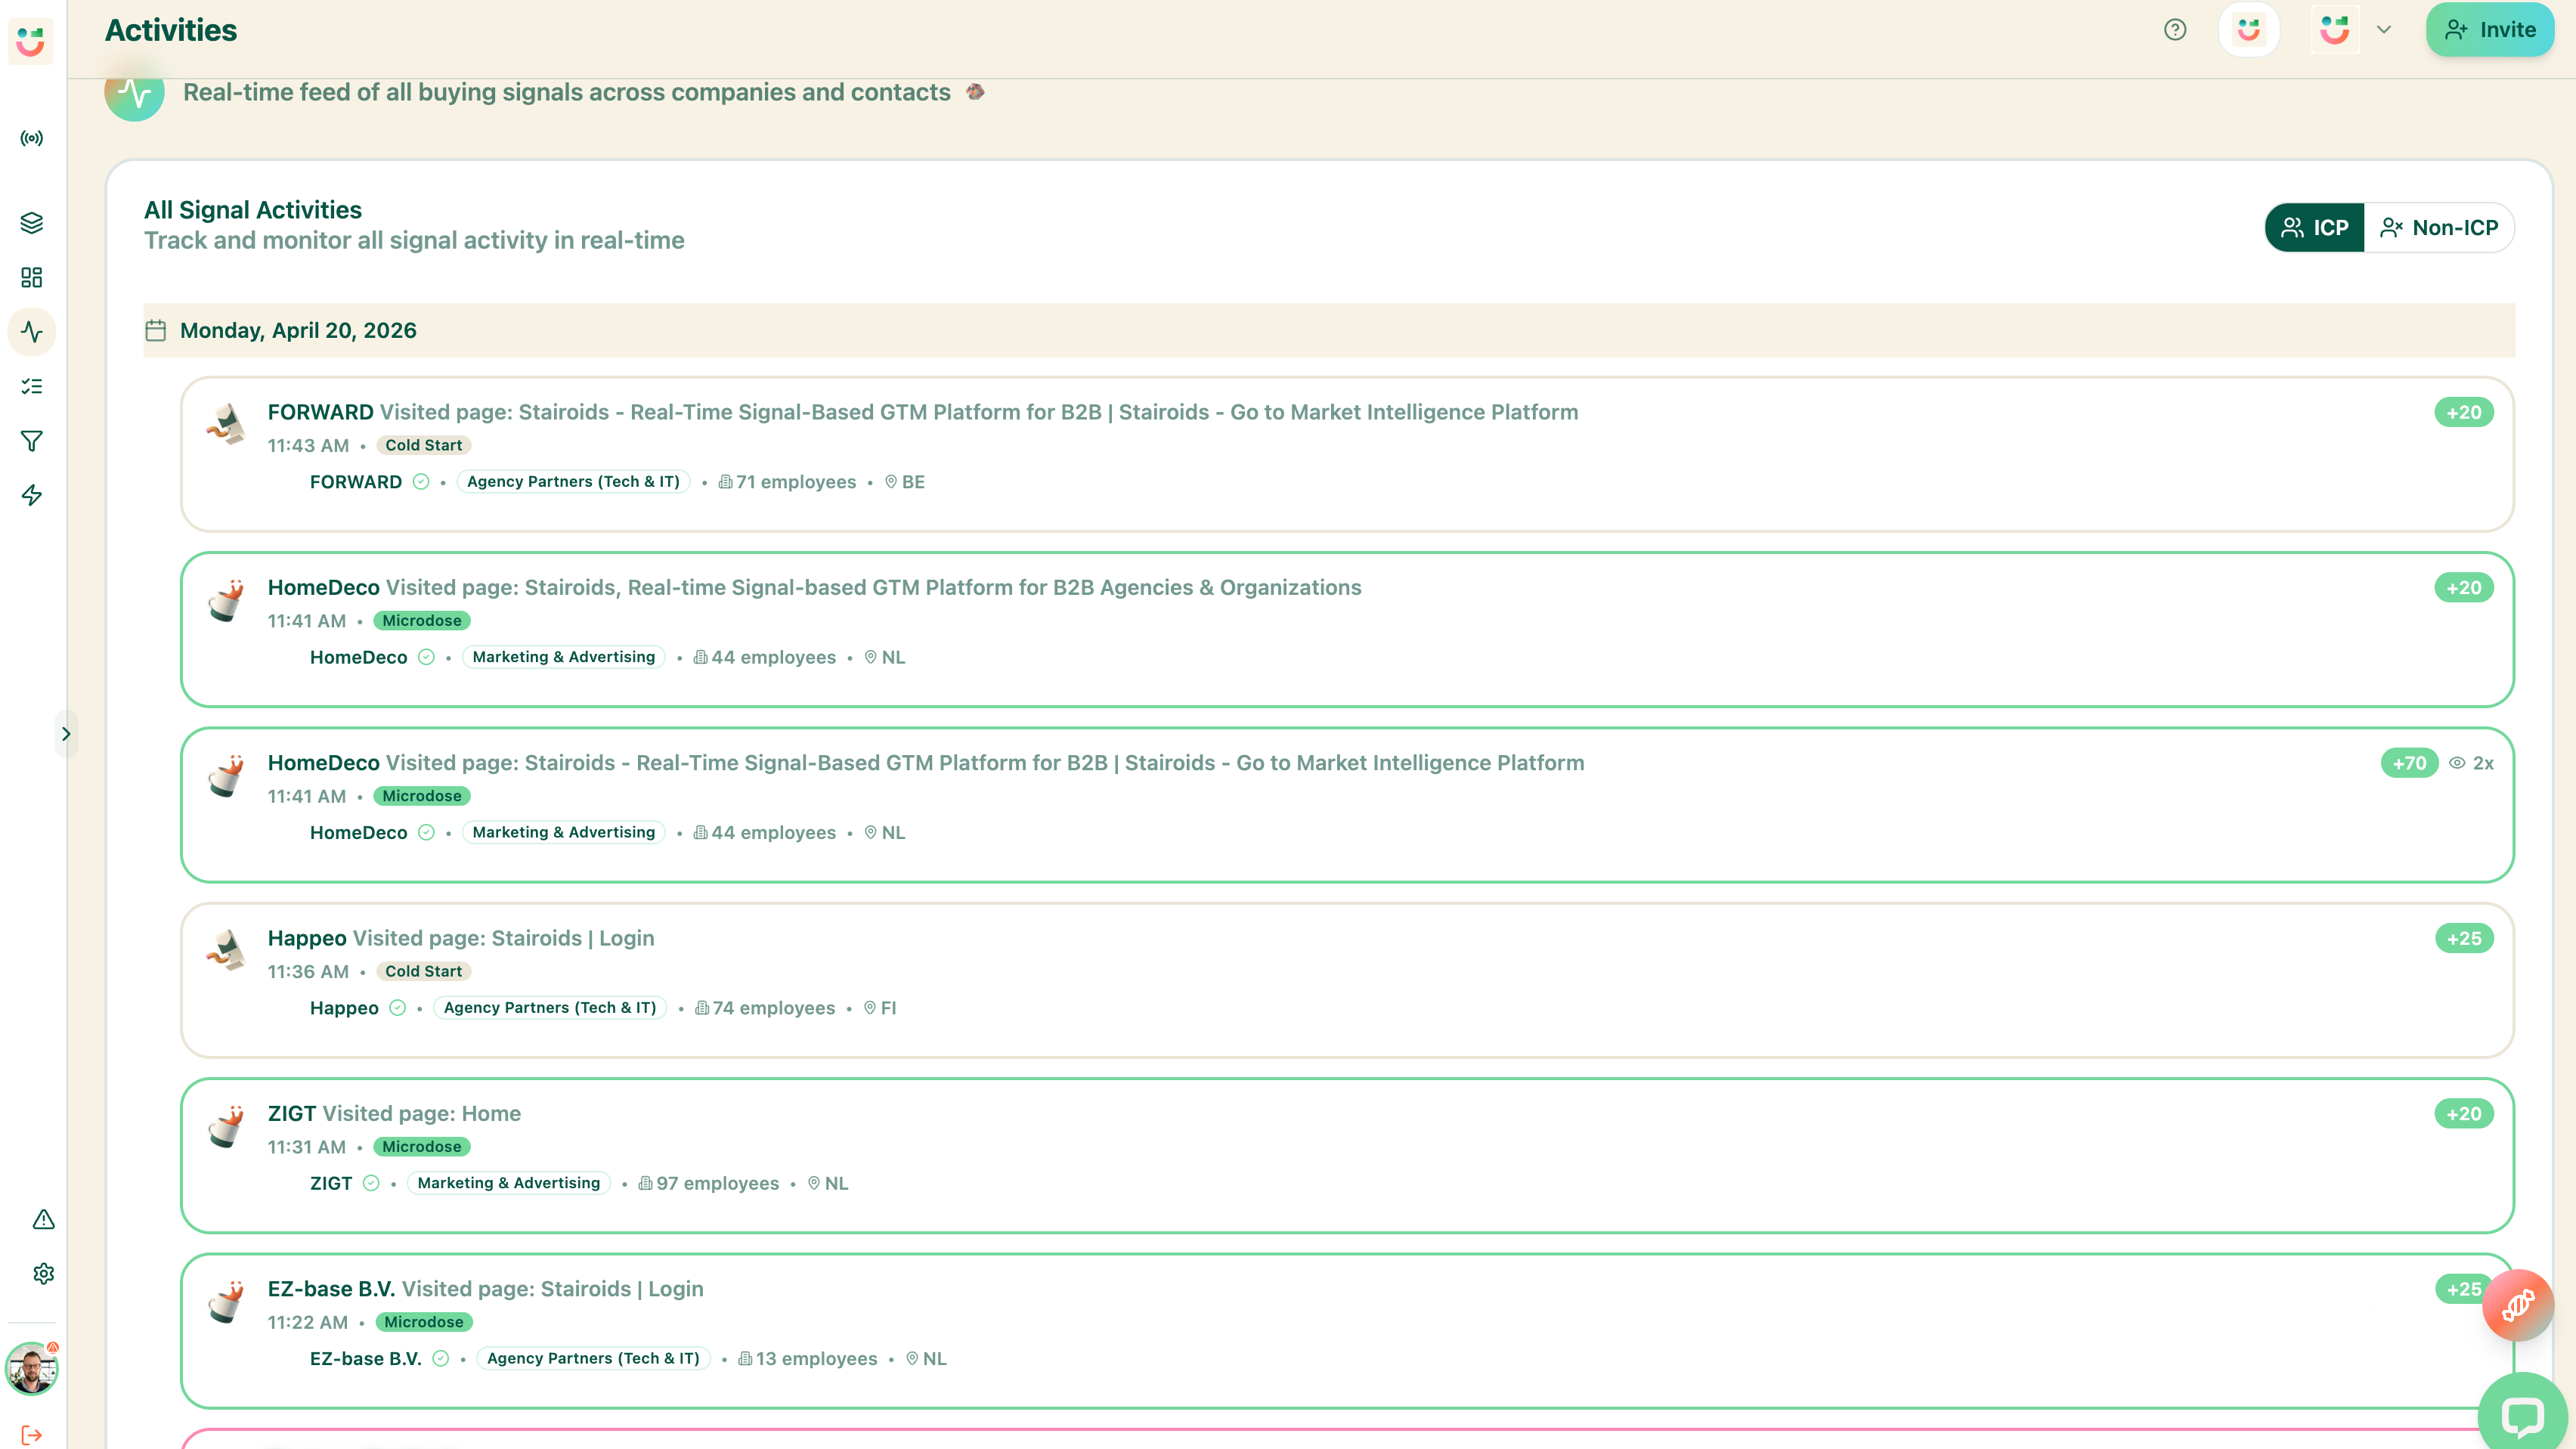Open the warning triangle alerts icon
The width and height of the screenshot is (2576, 1449).
click(x=43, y=1219)
